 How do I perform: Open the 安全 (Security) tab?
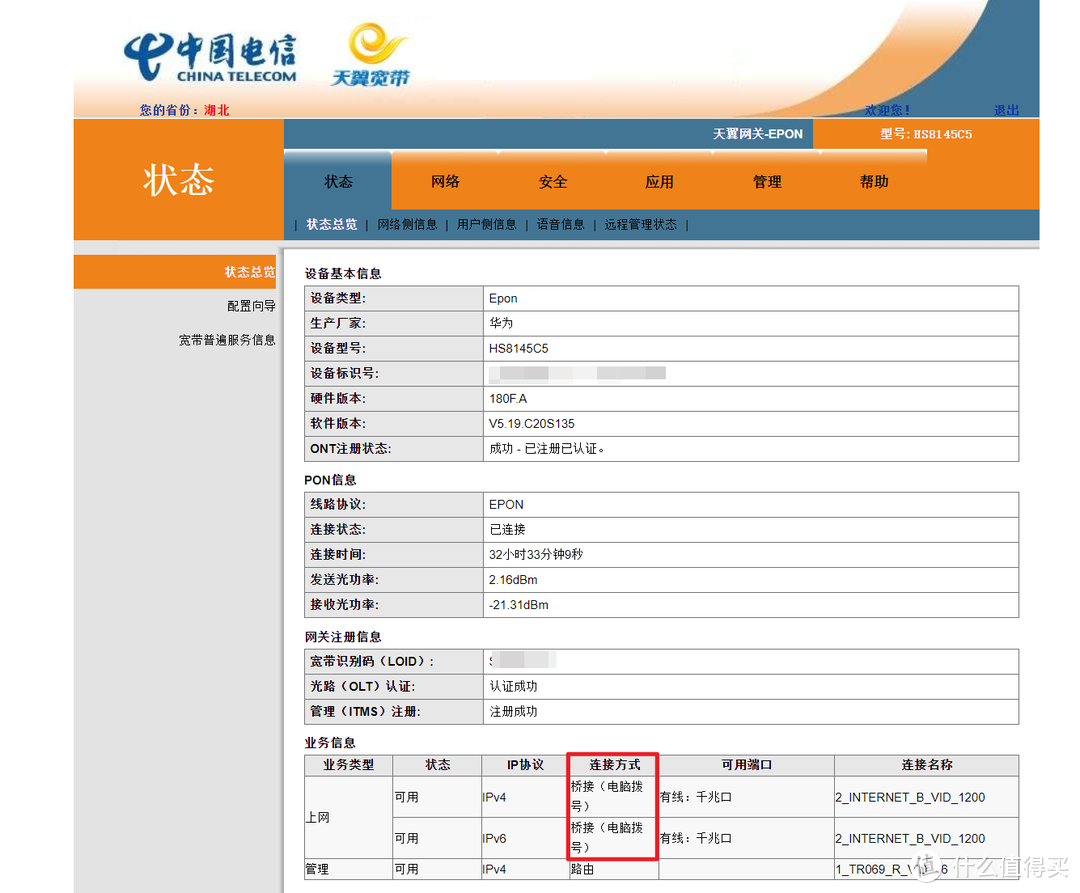[553, 182]
